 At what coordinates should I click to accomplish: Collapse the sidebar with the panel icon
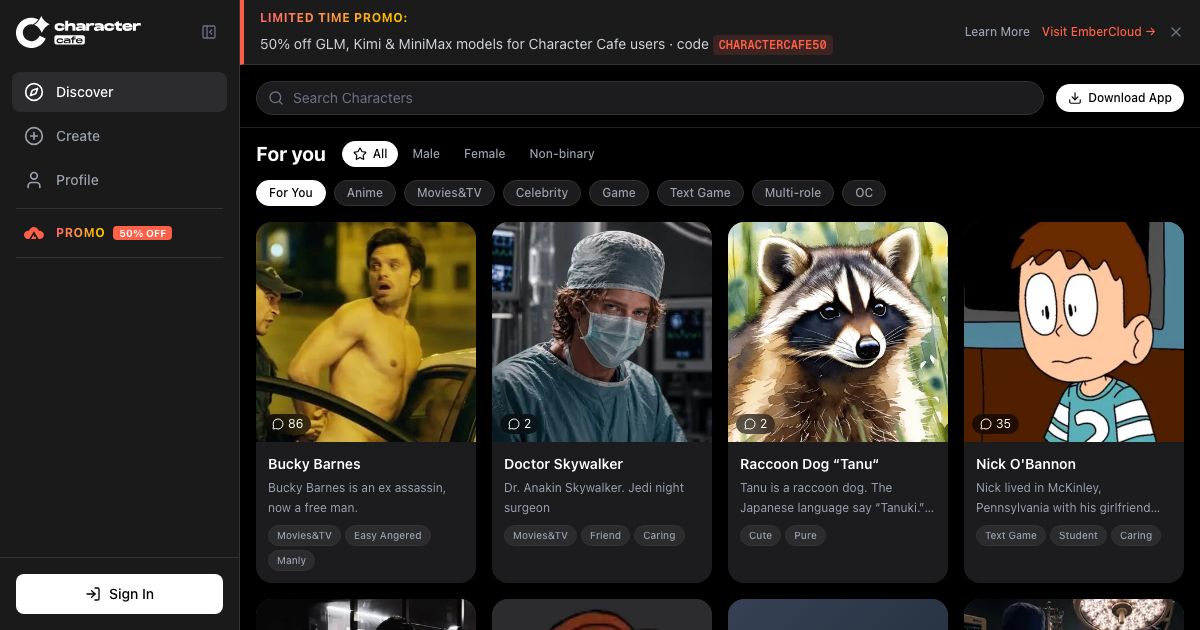pos(209,32)
